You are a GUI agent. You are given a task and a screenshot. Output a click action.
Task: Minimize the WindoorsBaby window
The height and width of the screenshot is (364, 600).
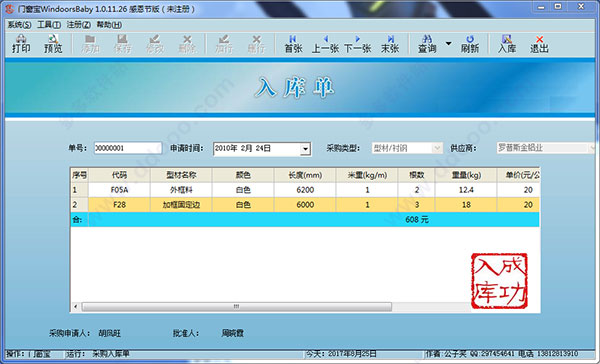pyautogui.click(x=541, y=7)
